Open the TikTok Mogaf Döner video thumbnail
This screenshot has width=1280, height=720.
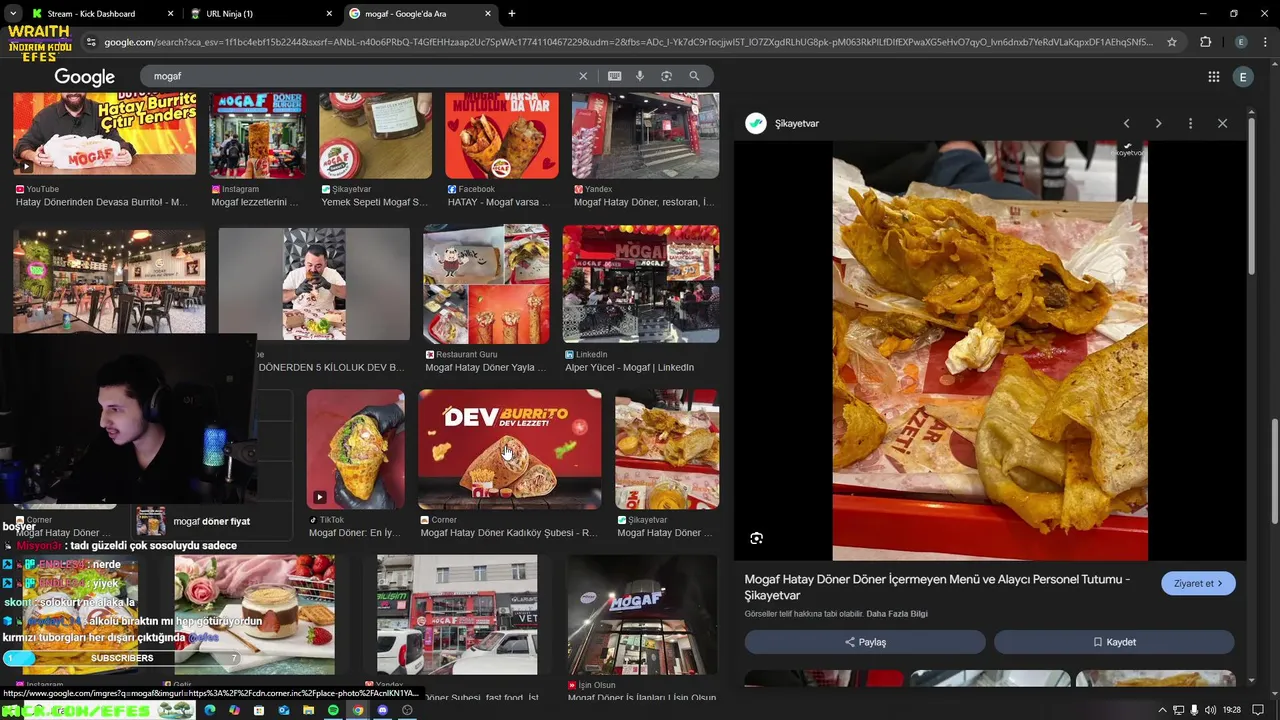coord(355,449)
